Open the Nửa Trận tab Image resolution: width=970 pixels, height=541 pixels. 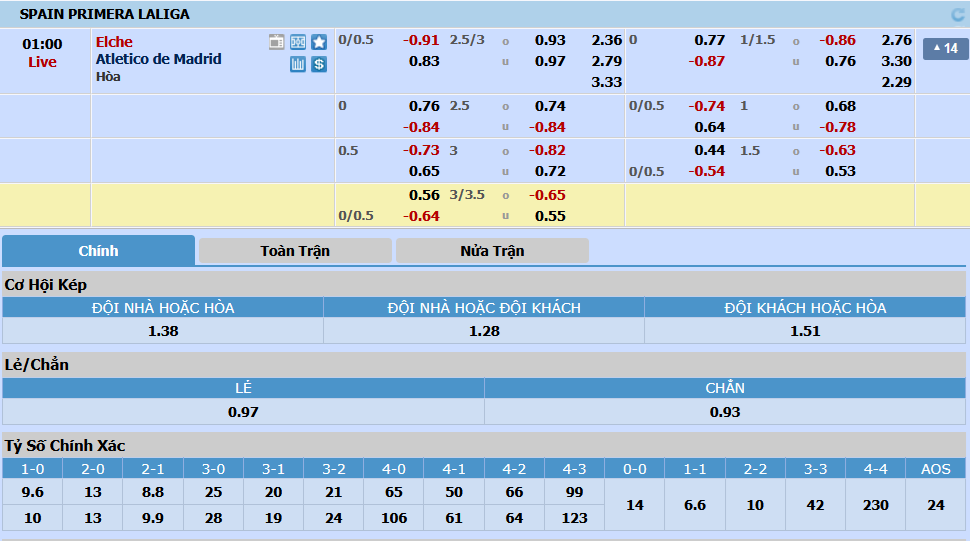tap(492, 251)
